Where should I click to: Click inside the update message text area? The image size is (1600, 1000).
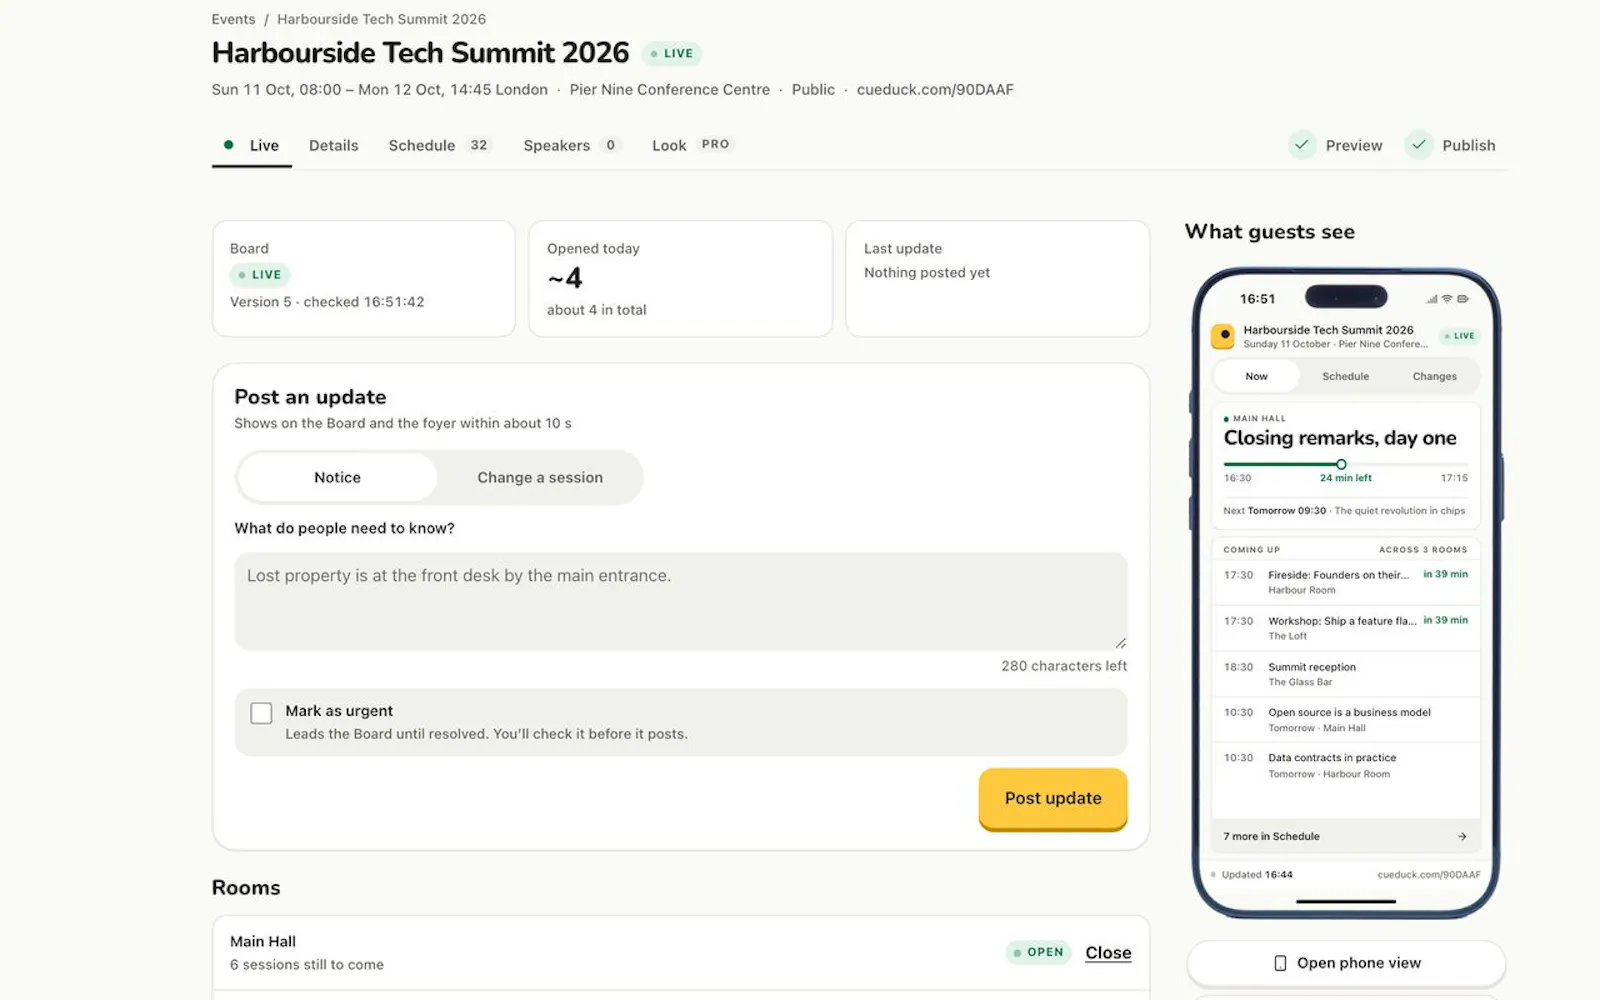681,601
